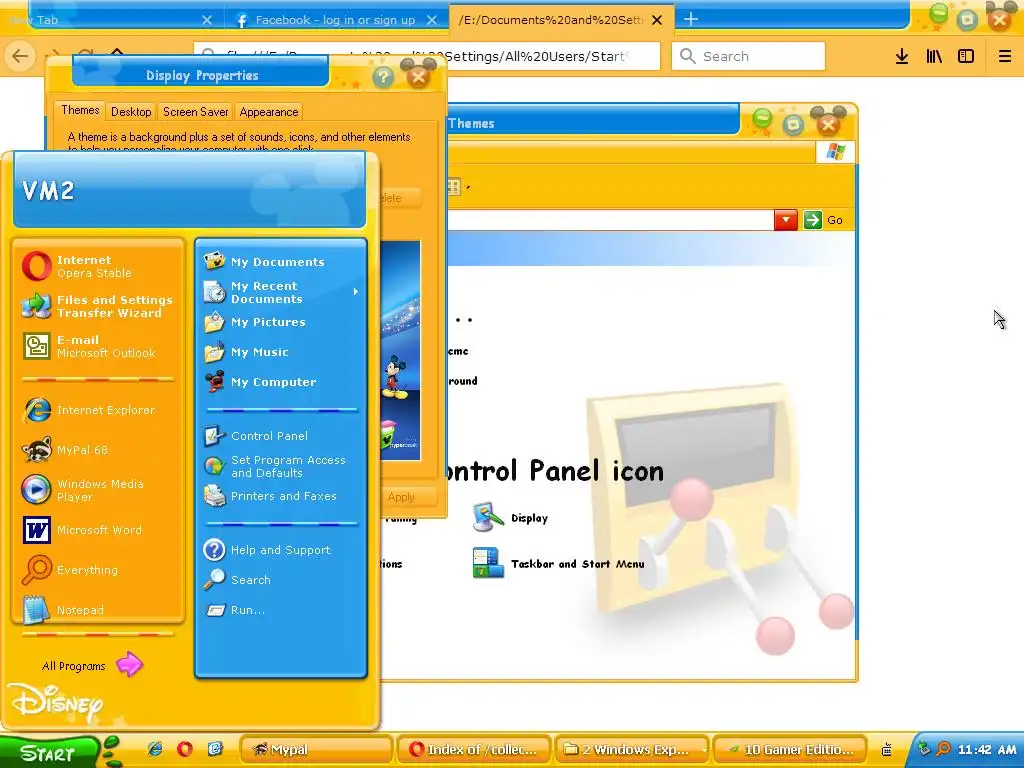Screen dimensions: 1024x768
Task: Click the Display control panel icon
Action: click(510, 518)
